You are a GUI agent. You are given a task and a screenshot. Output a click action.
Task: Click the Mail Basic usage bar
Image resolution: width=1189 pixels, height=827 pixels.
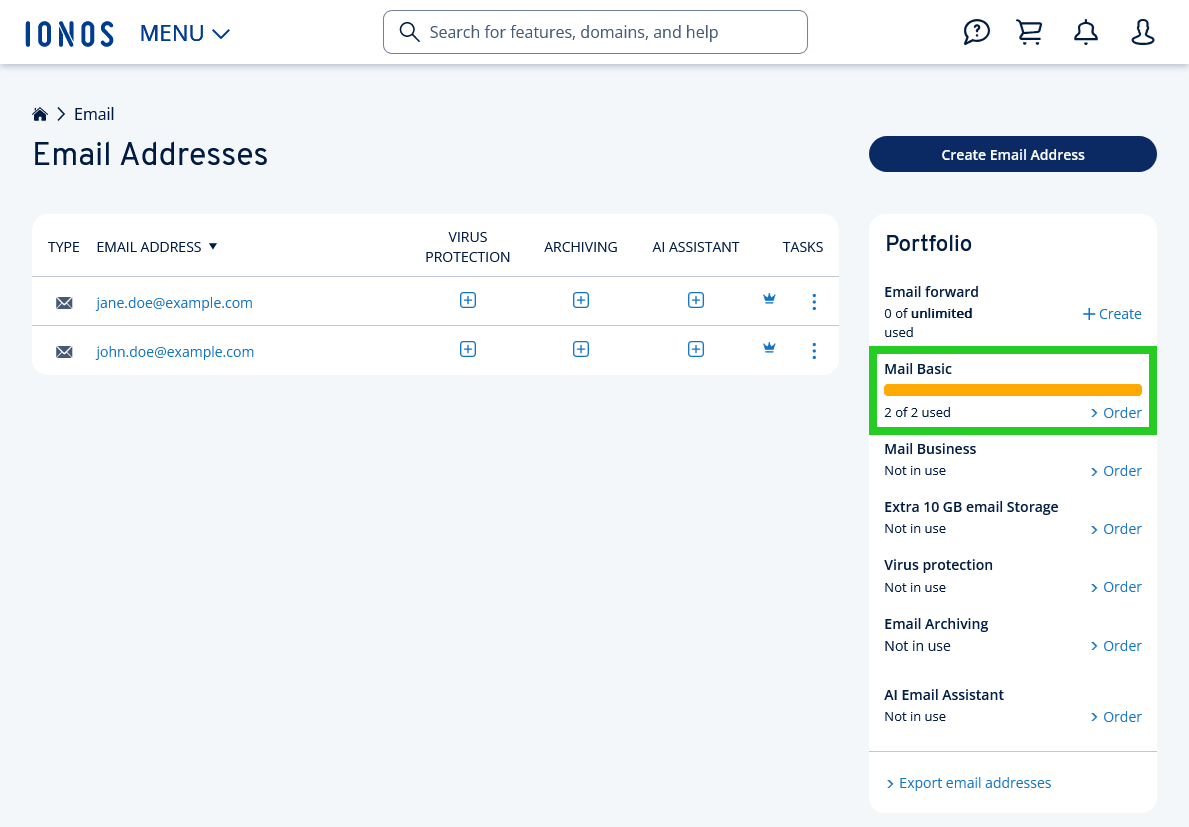pyautogui.click(x=1012, y=390)
